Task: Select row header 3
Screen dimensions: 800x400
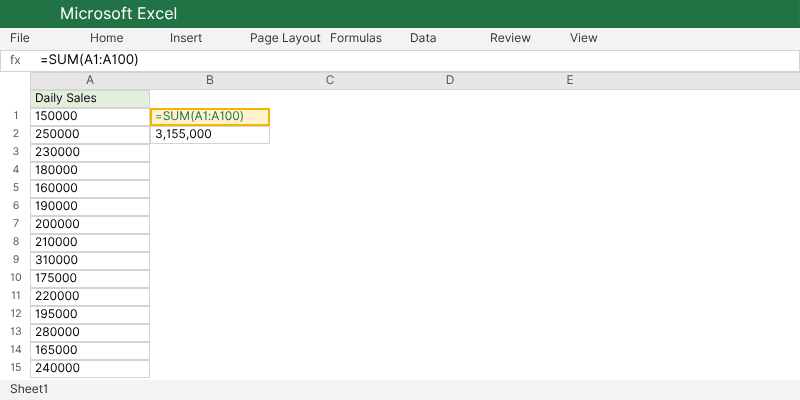Action: point(16,152)
